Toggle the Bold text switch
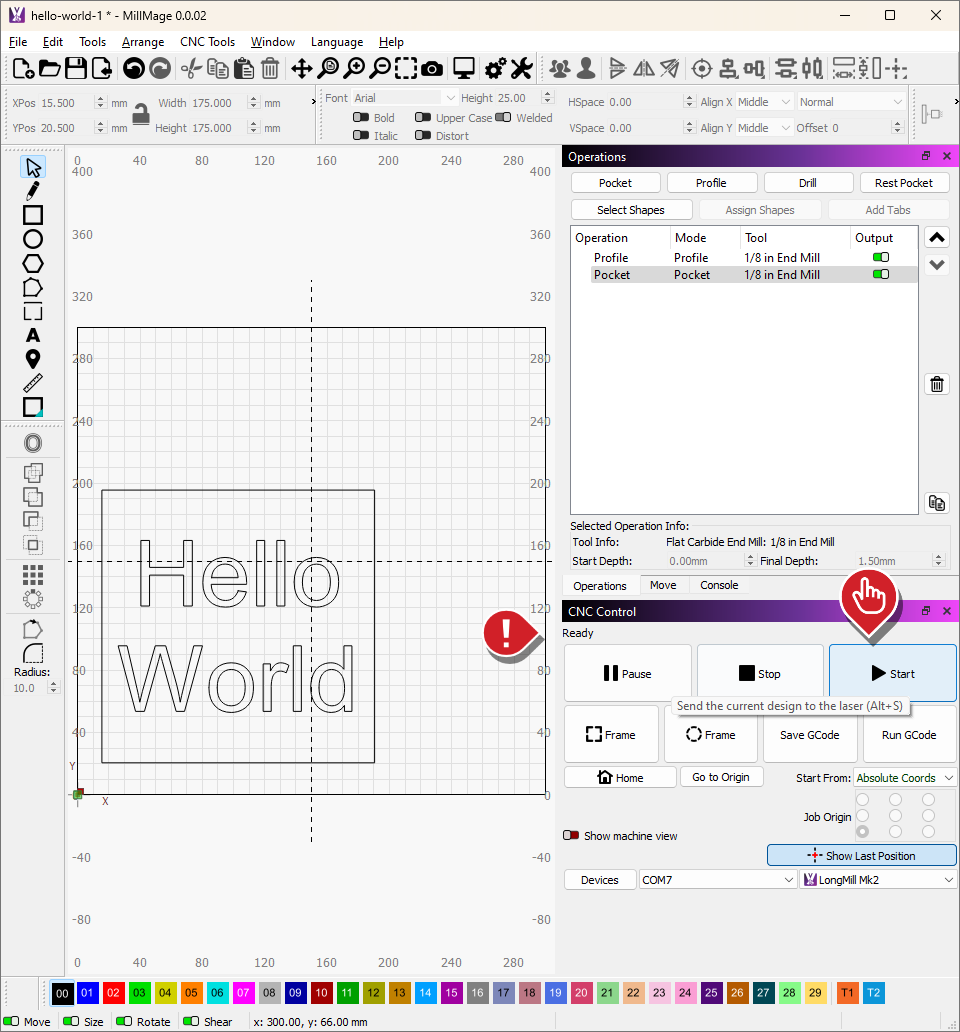 tap(361, 118)
